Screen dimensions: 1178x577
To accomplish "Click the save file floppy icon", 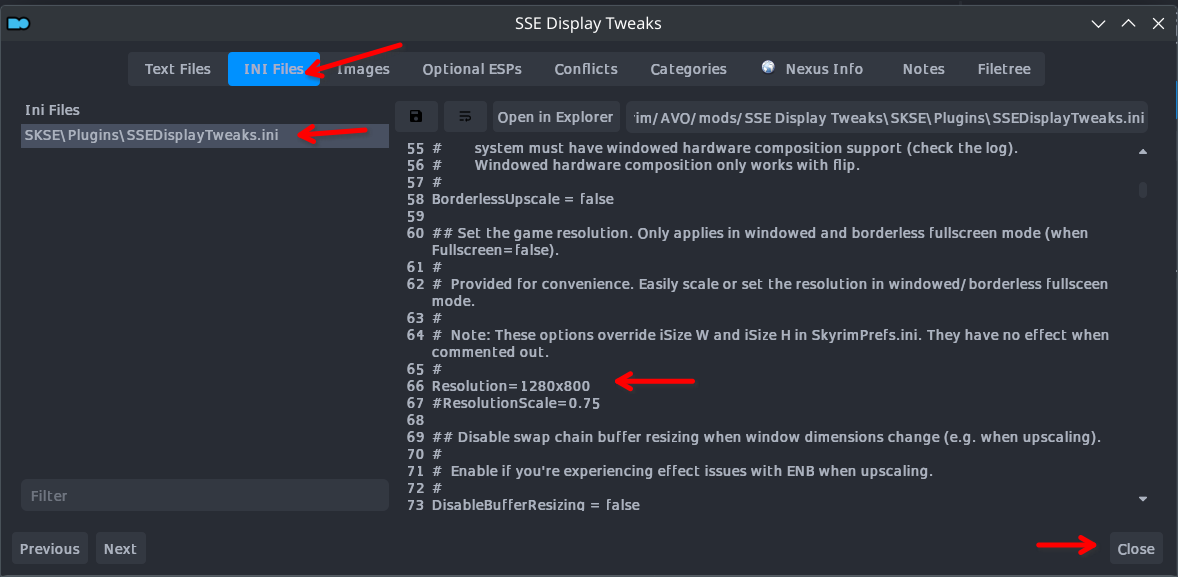I will (416, 117).
